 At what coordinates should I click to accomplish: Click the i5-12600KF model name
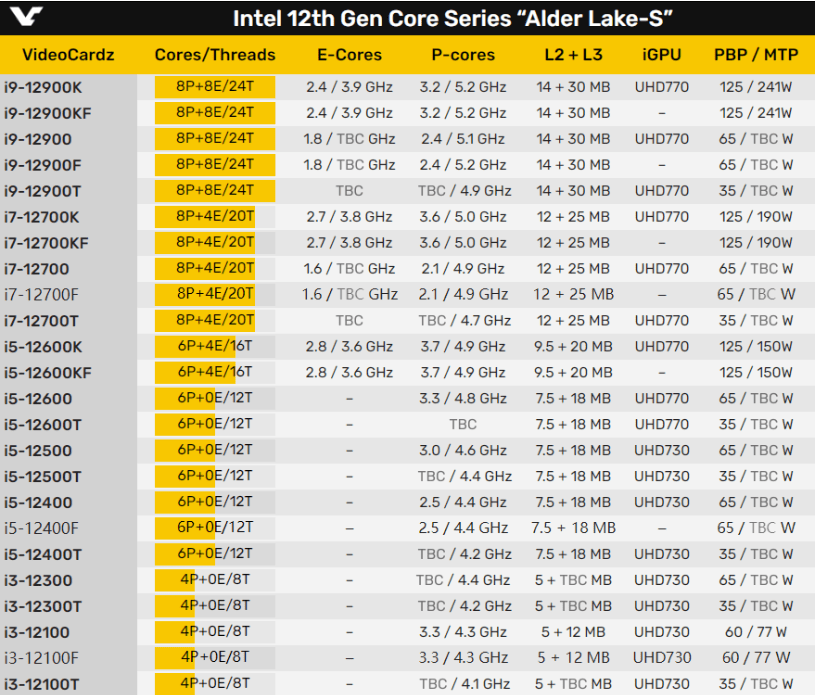point(47,373)
